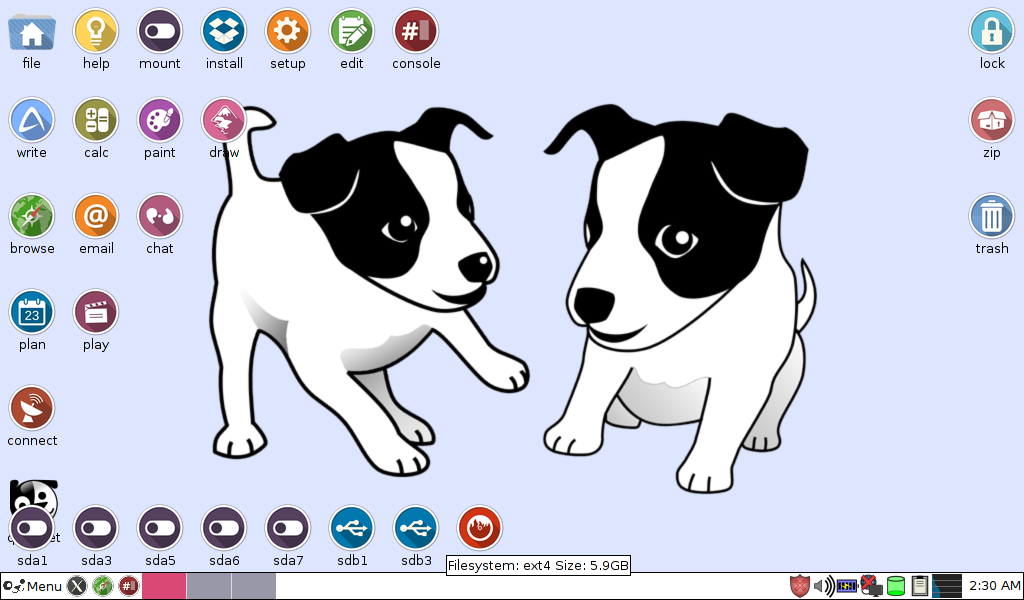Open the sdb3 USB drive icon
The image size is (1024, 600).
pos(416,529)
